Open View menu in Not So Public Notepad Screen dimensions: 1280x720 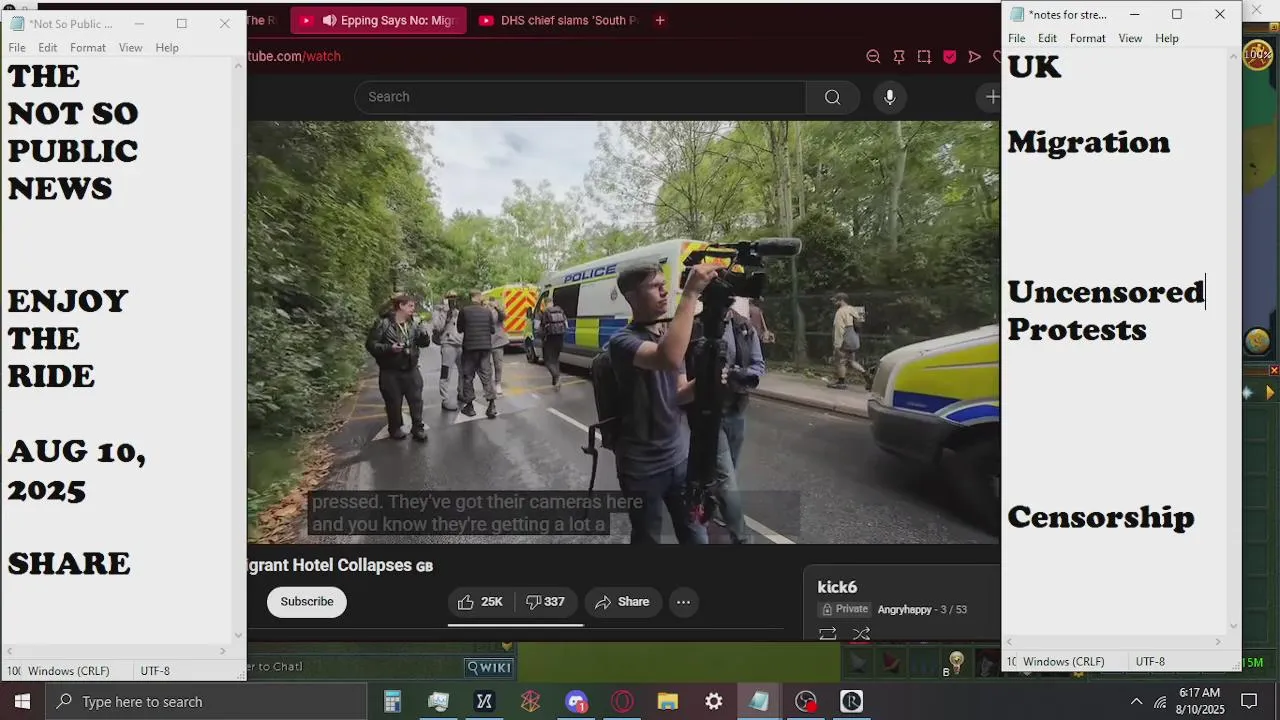131,48
